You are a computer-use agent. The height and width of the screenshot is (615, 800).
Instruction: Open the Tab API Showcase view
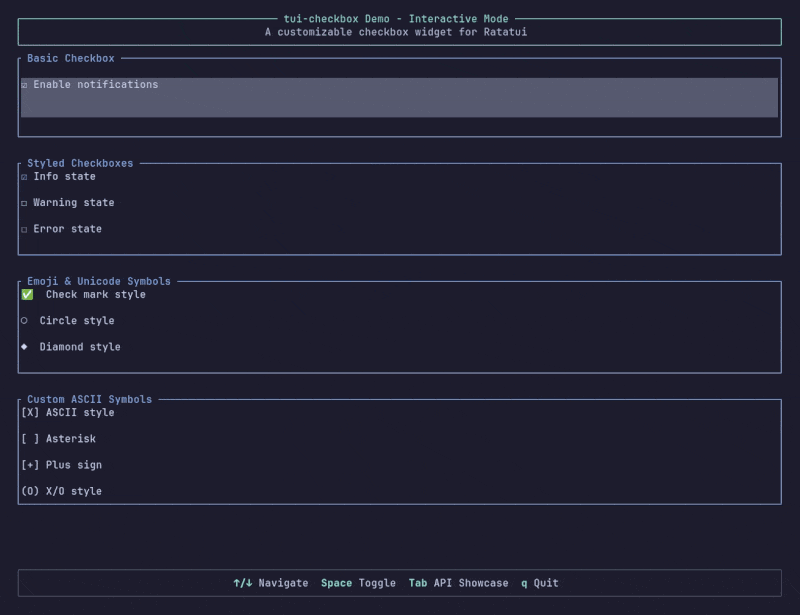pos(458,583)
